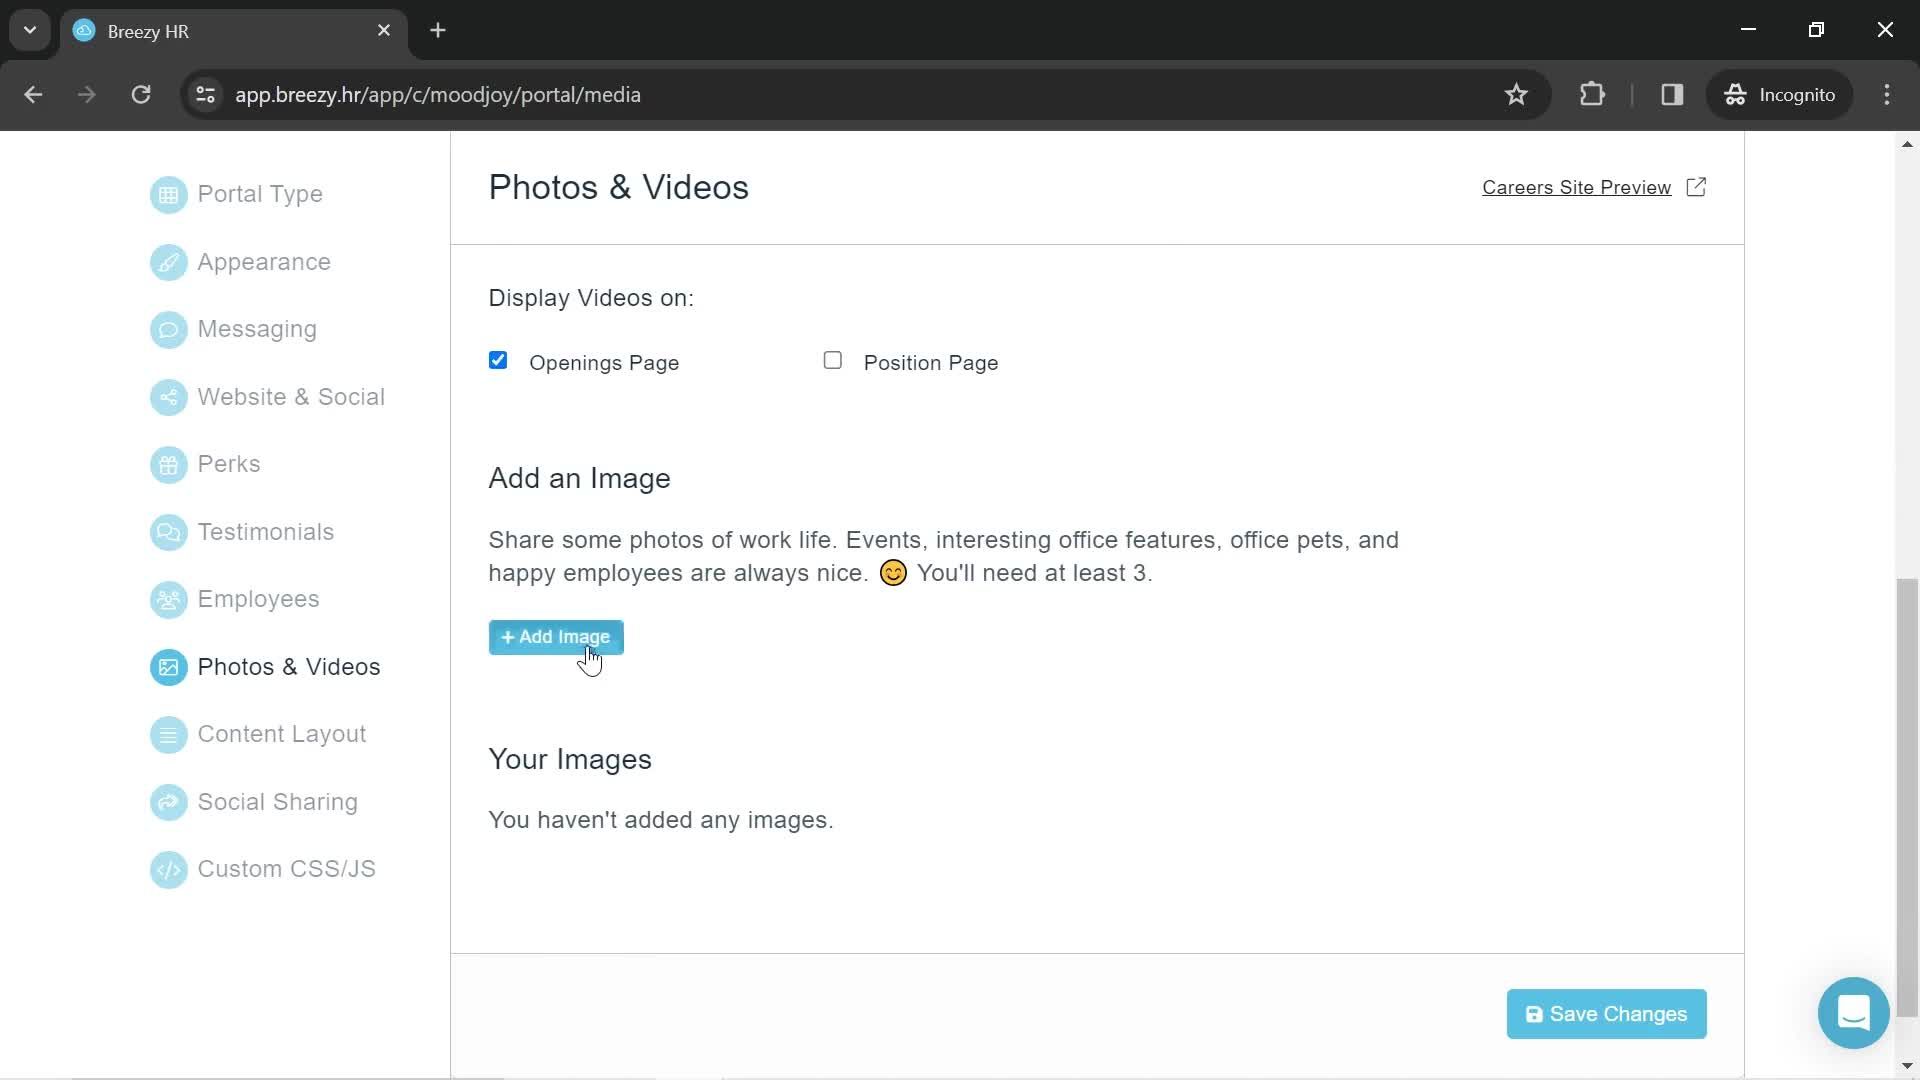
Task: Open the live chat support widget
Action: point(1853,1013)
